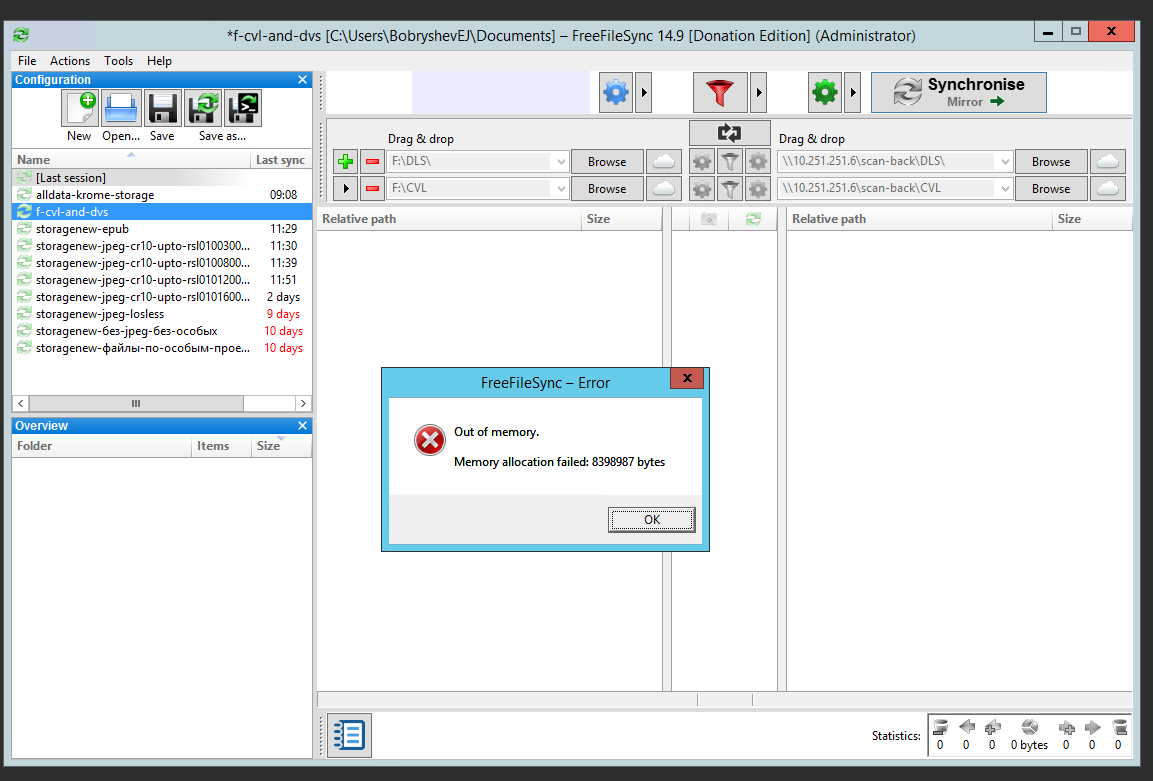This screenshot has height=781, width=1153.
Task: Open synchronisation settings green gear icon
Action: 825,93
